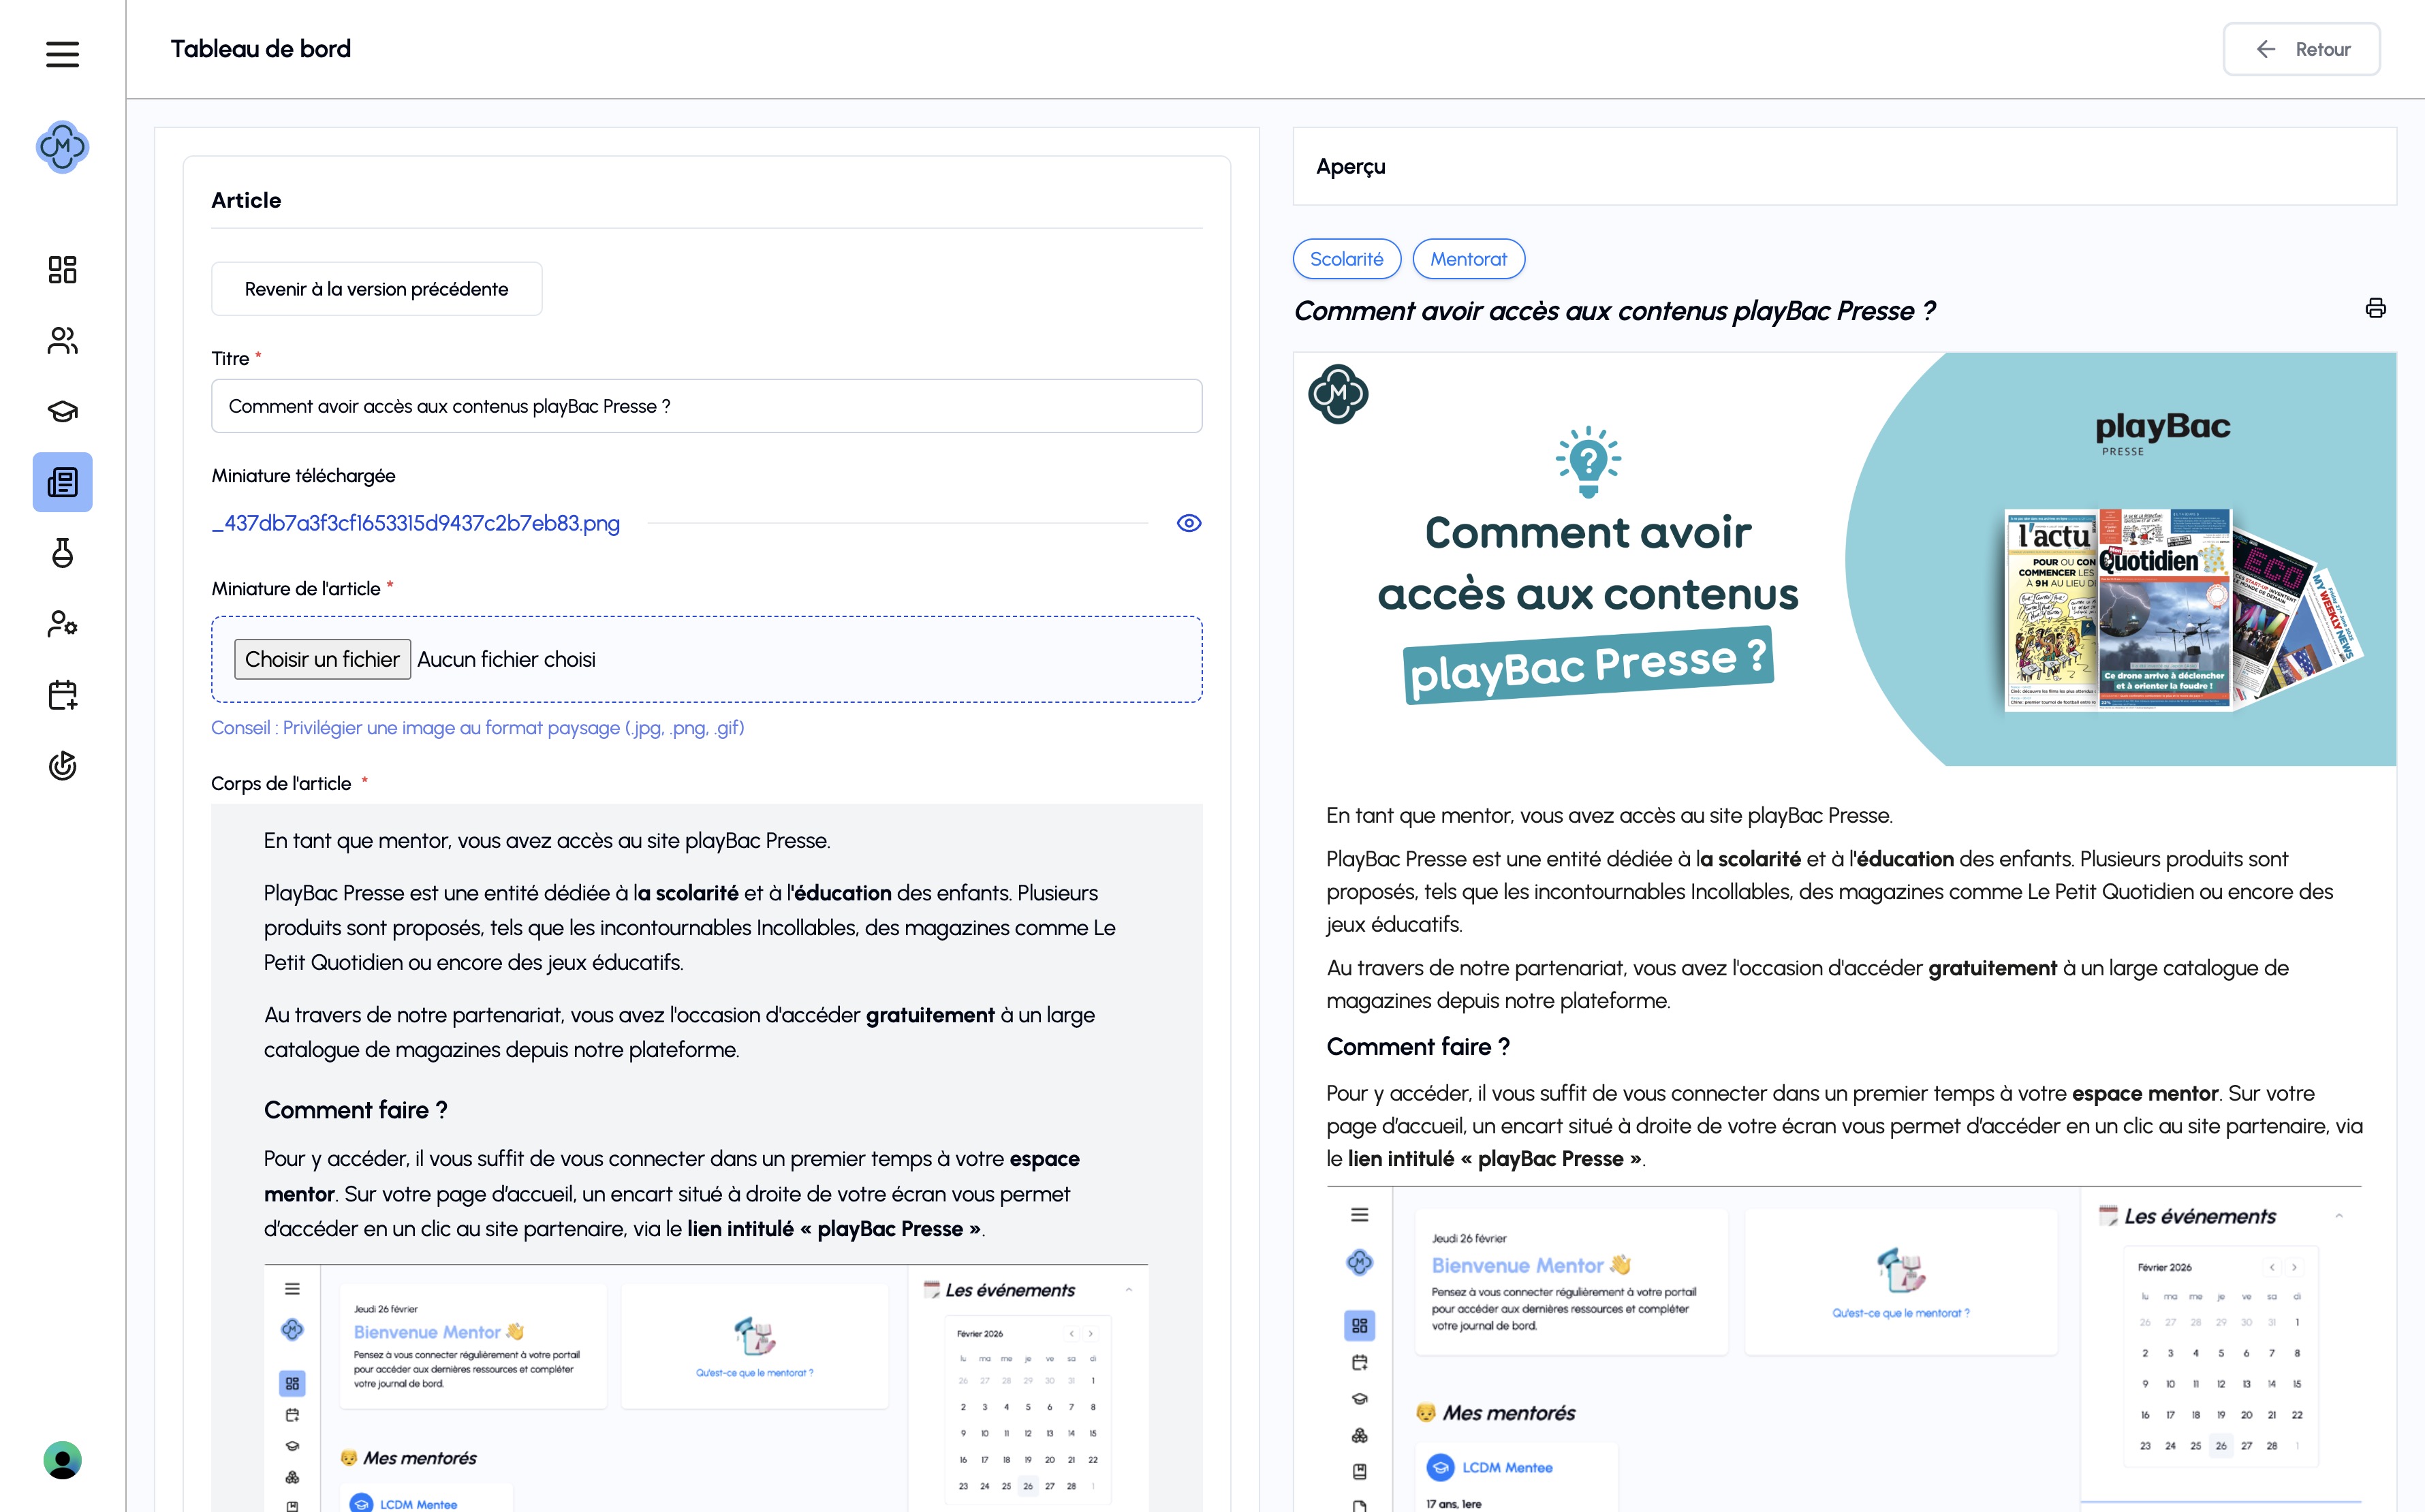Open the graduation cap icon in sidebar
The height and width of the screenshot is (1512, 2425).
coord(62,411)
